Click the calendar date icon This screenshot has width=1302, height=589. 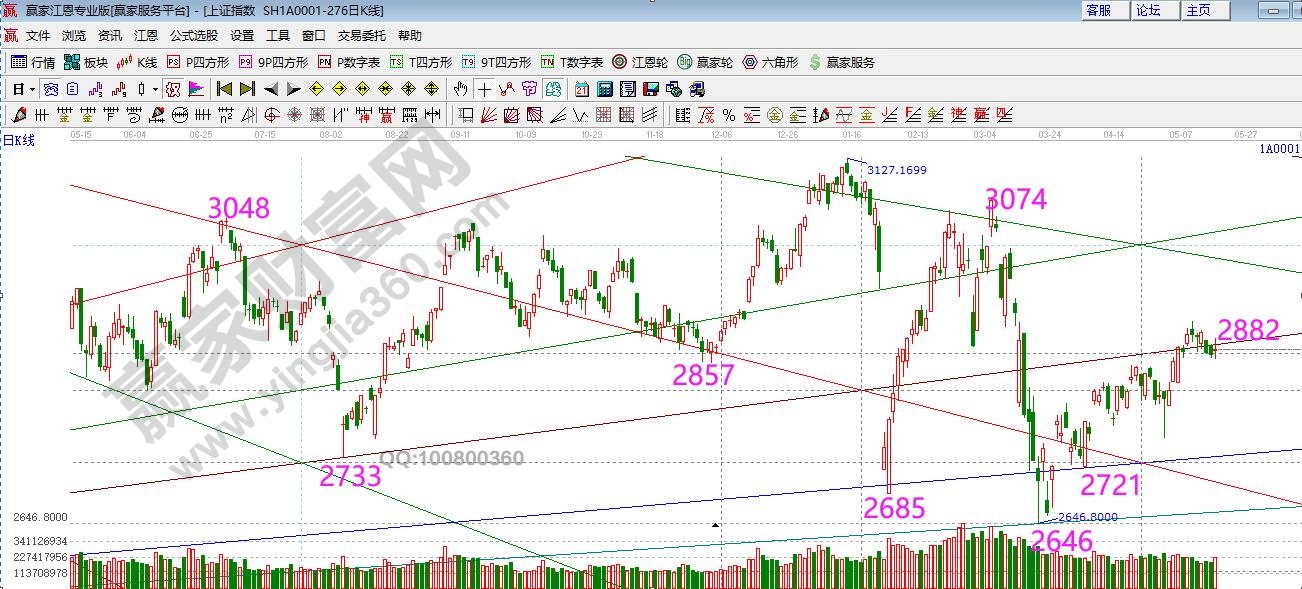click(x=581, y=89)
